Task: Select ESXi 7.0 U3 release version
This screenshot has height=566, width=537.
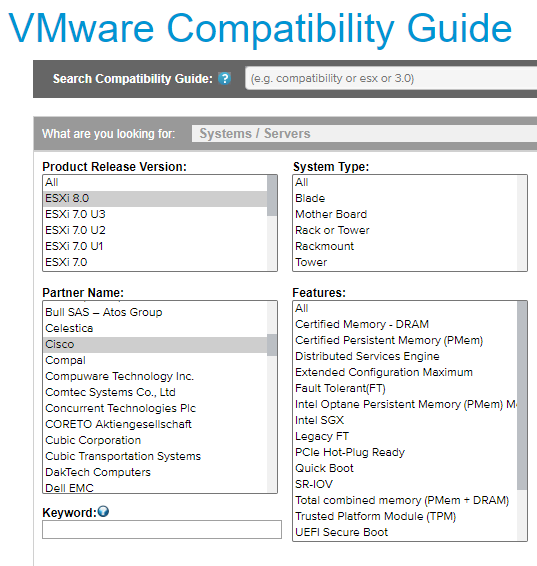Action: [155, 214]
